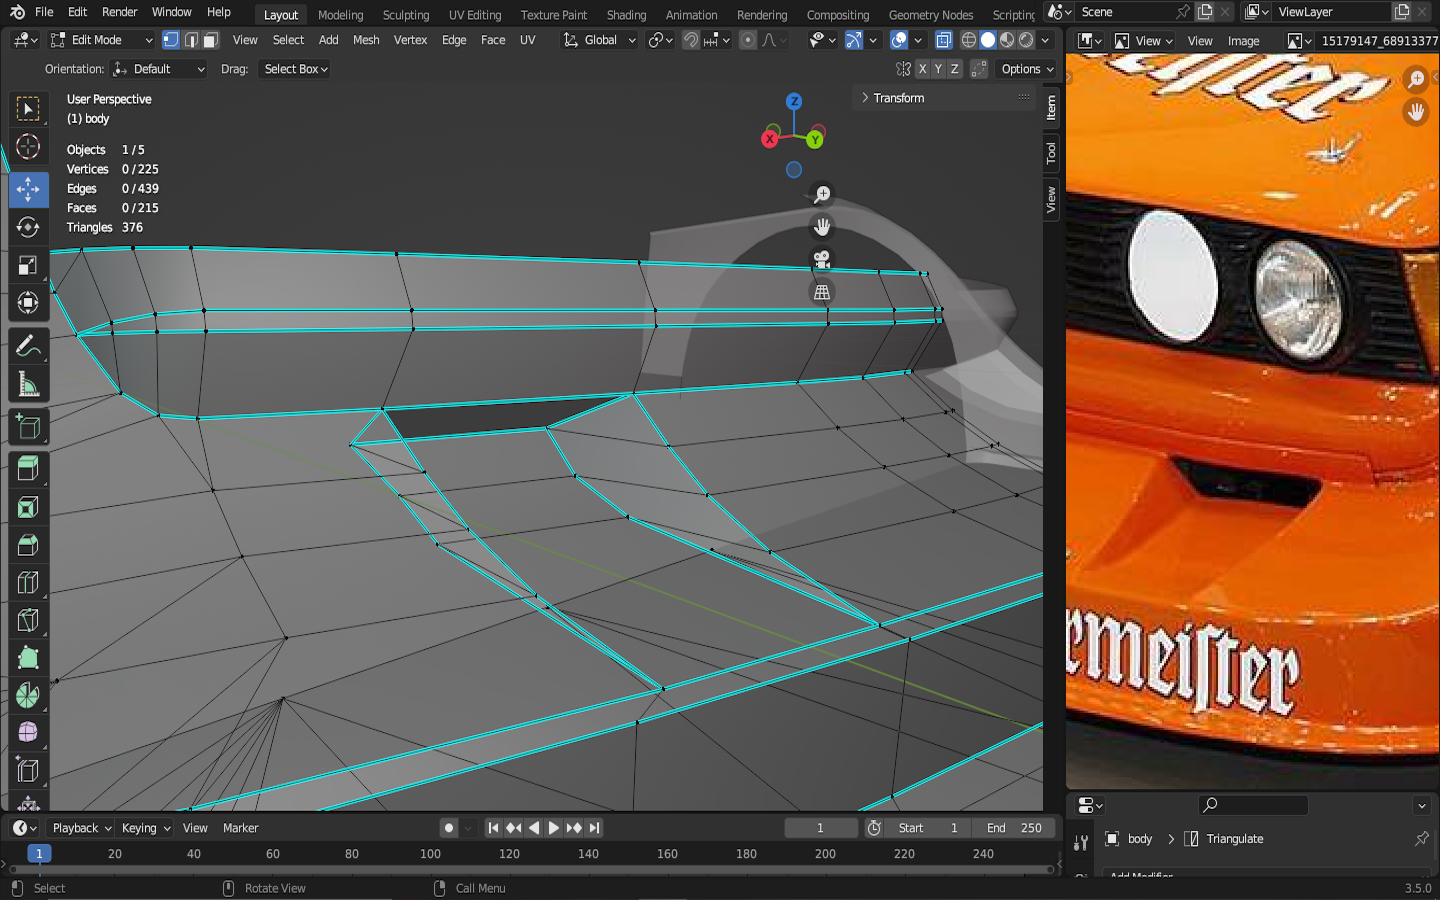Activate the Annotate tool

tap(28, 346)
